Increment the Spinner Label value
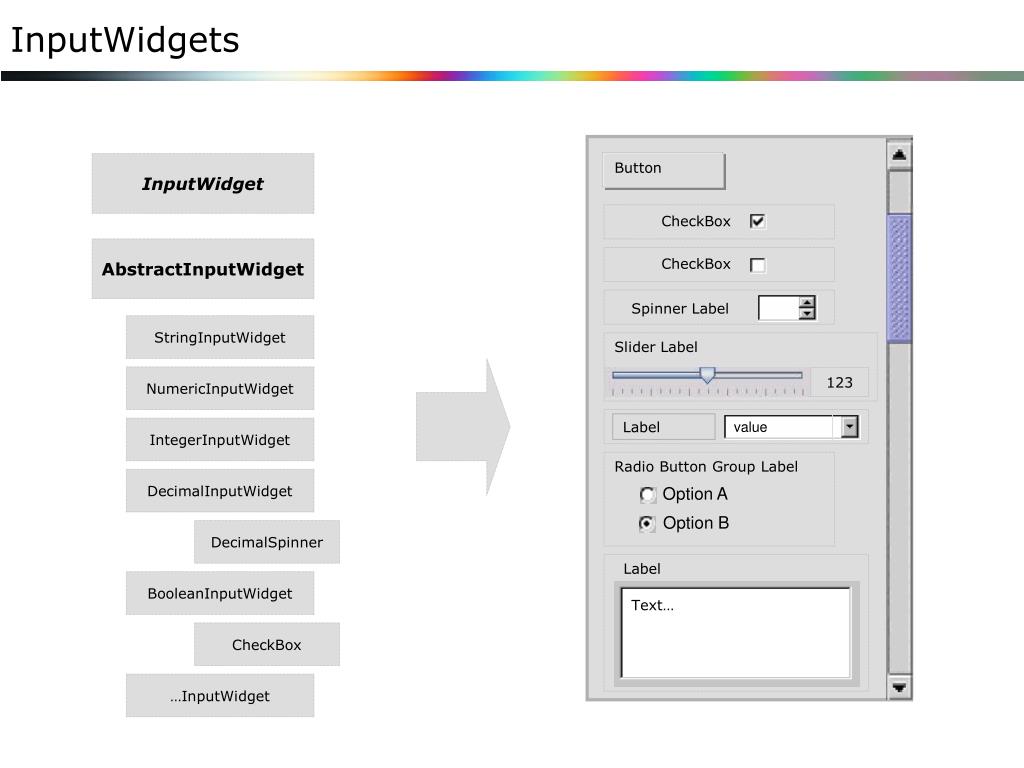This screenshot has width=1024, height=768. 807,302
